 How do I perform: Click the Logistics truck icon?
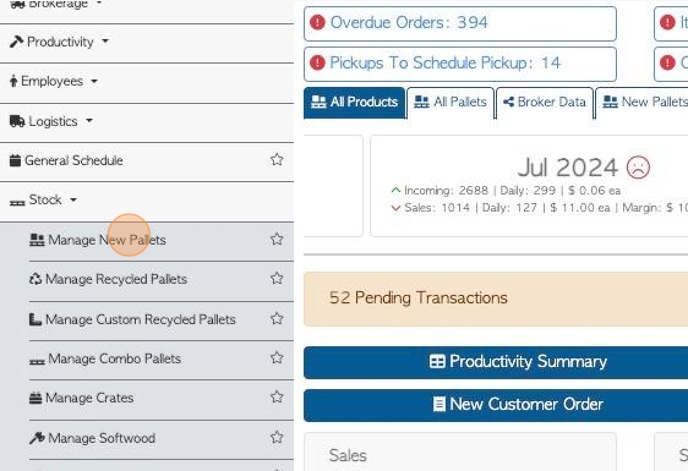[16, 121]
